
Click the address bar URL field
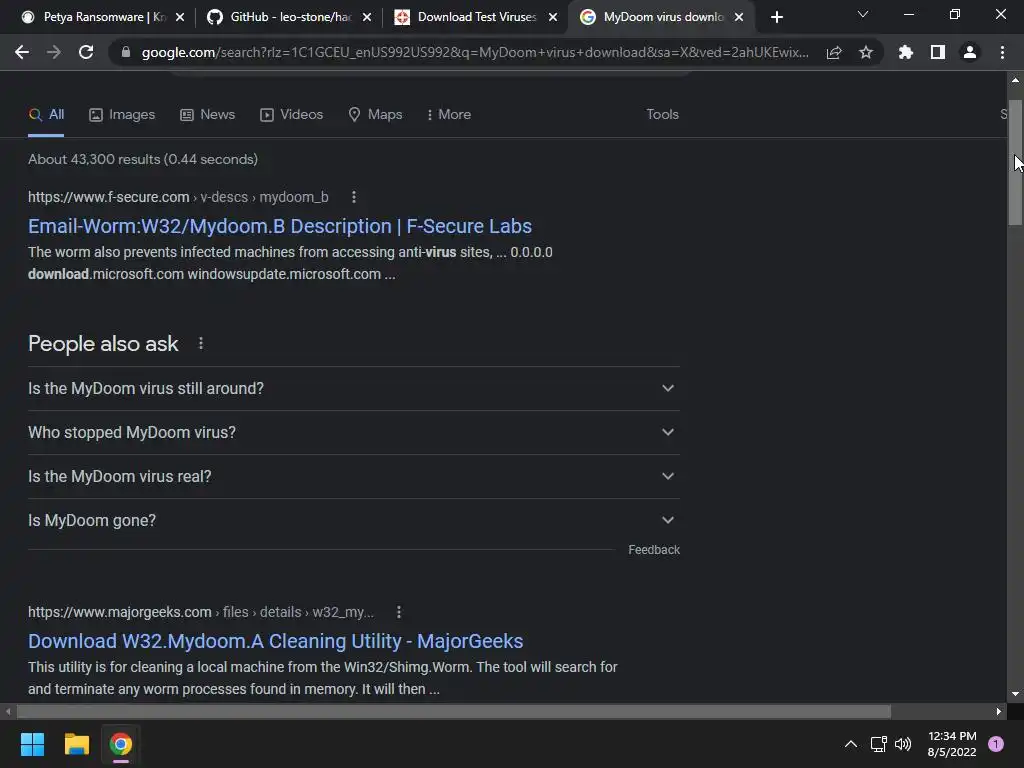pyautogui.click(x=475, y=52)
